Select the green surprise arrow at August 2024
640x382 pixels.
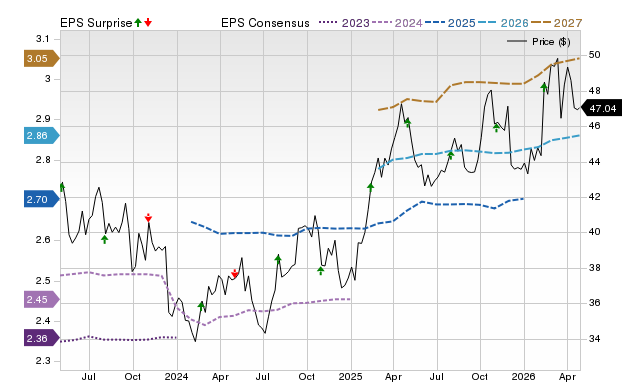pyautogui.click(x=278, y=260)
